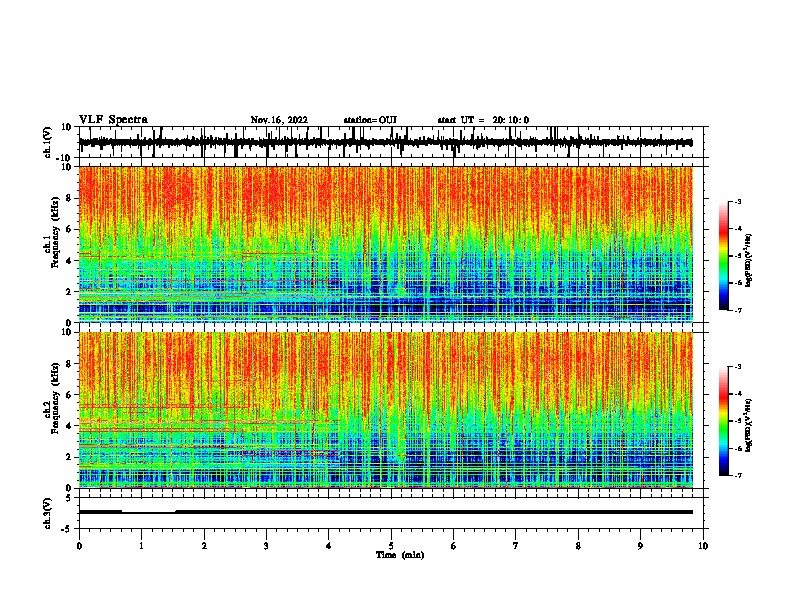Viewport: 792px width, 612px height.
Task: Click the "station=OUI" label
Action: pyautogui.click(x=370, y=120)
